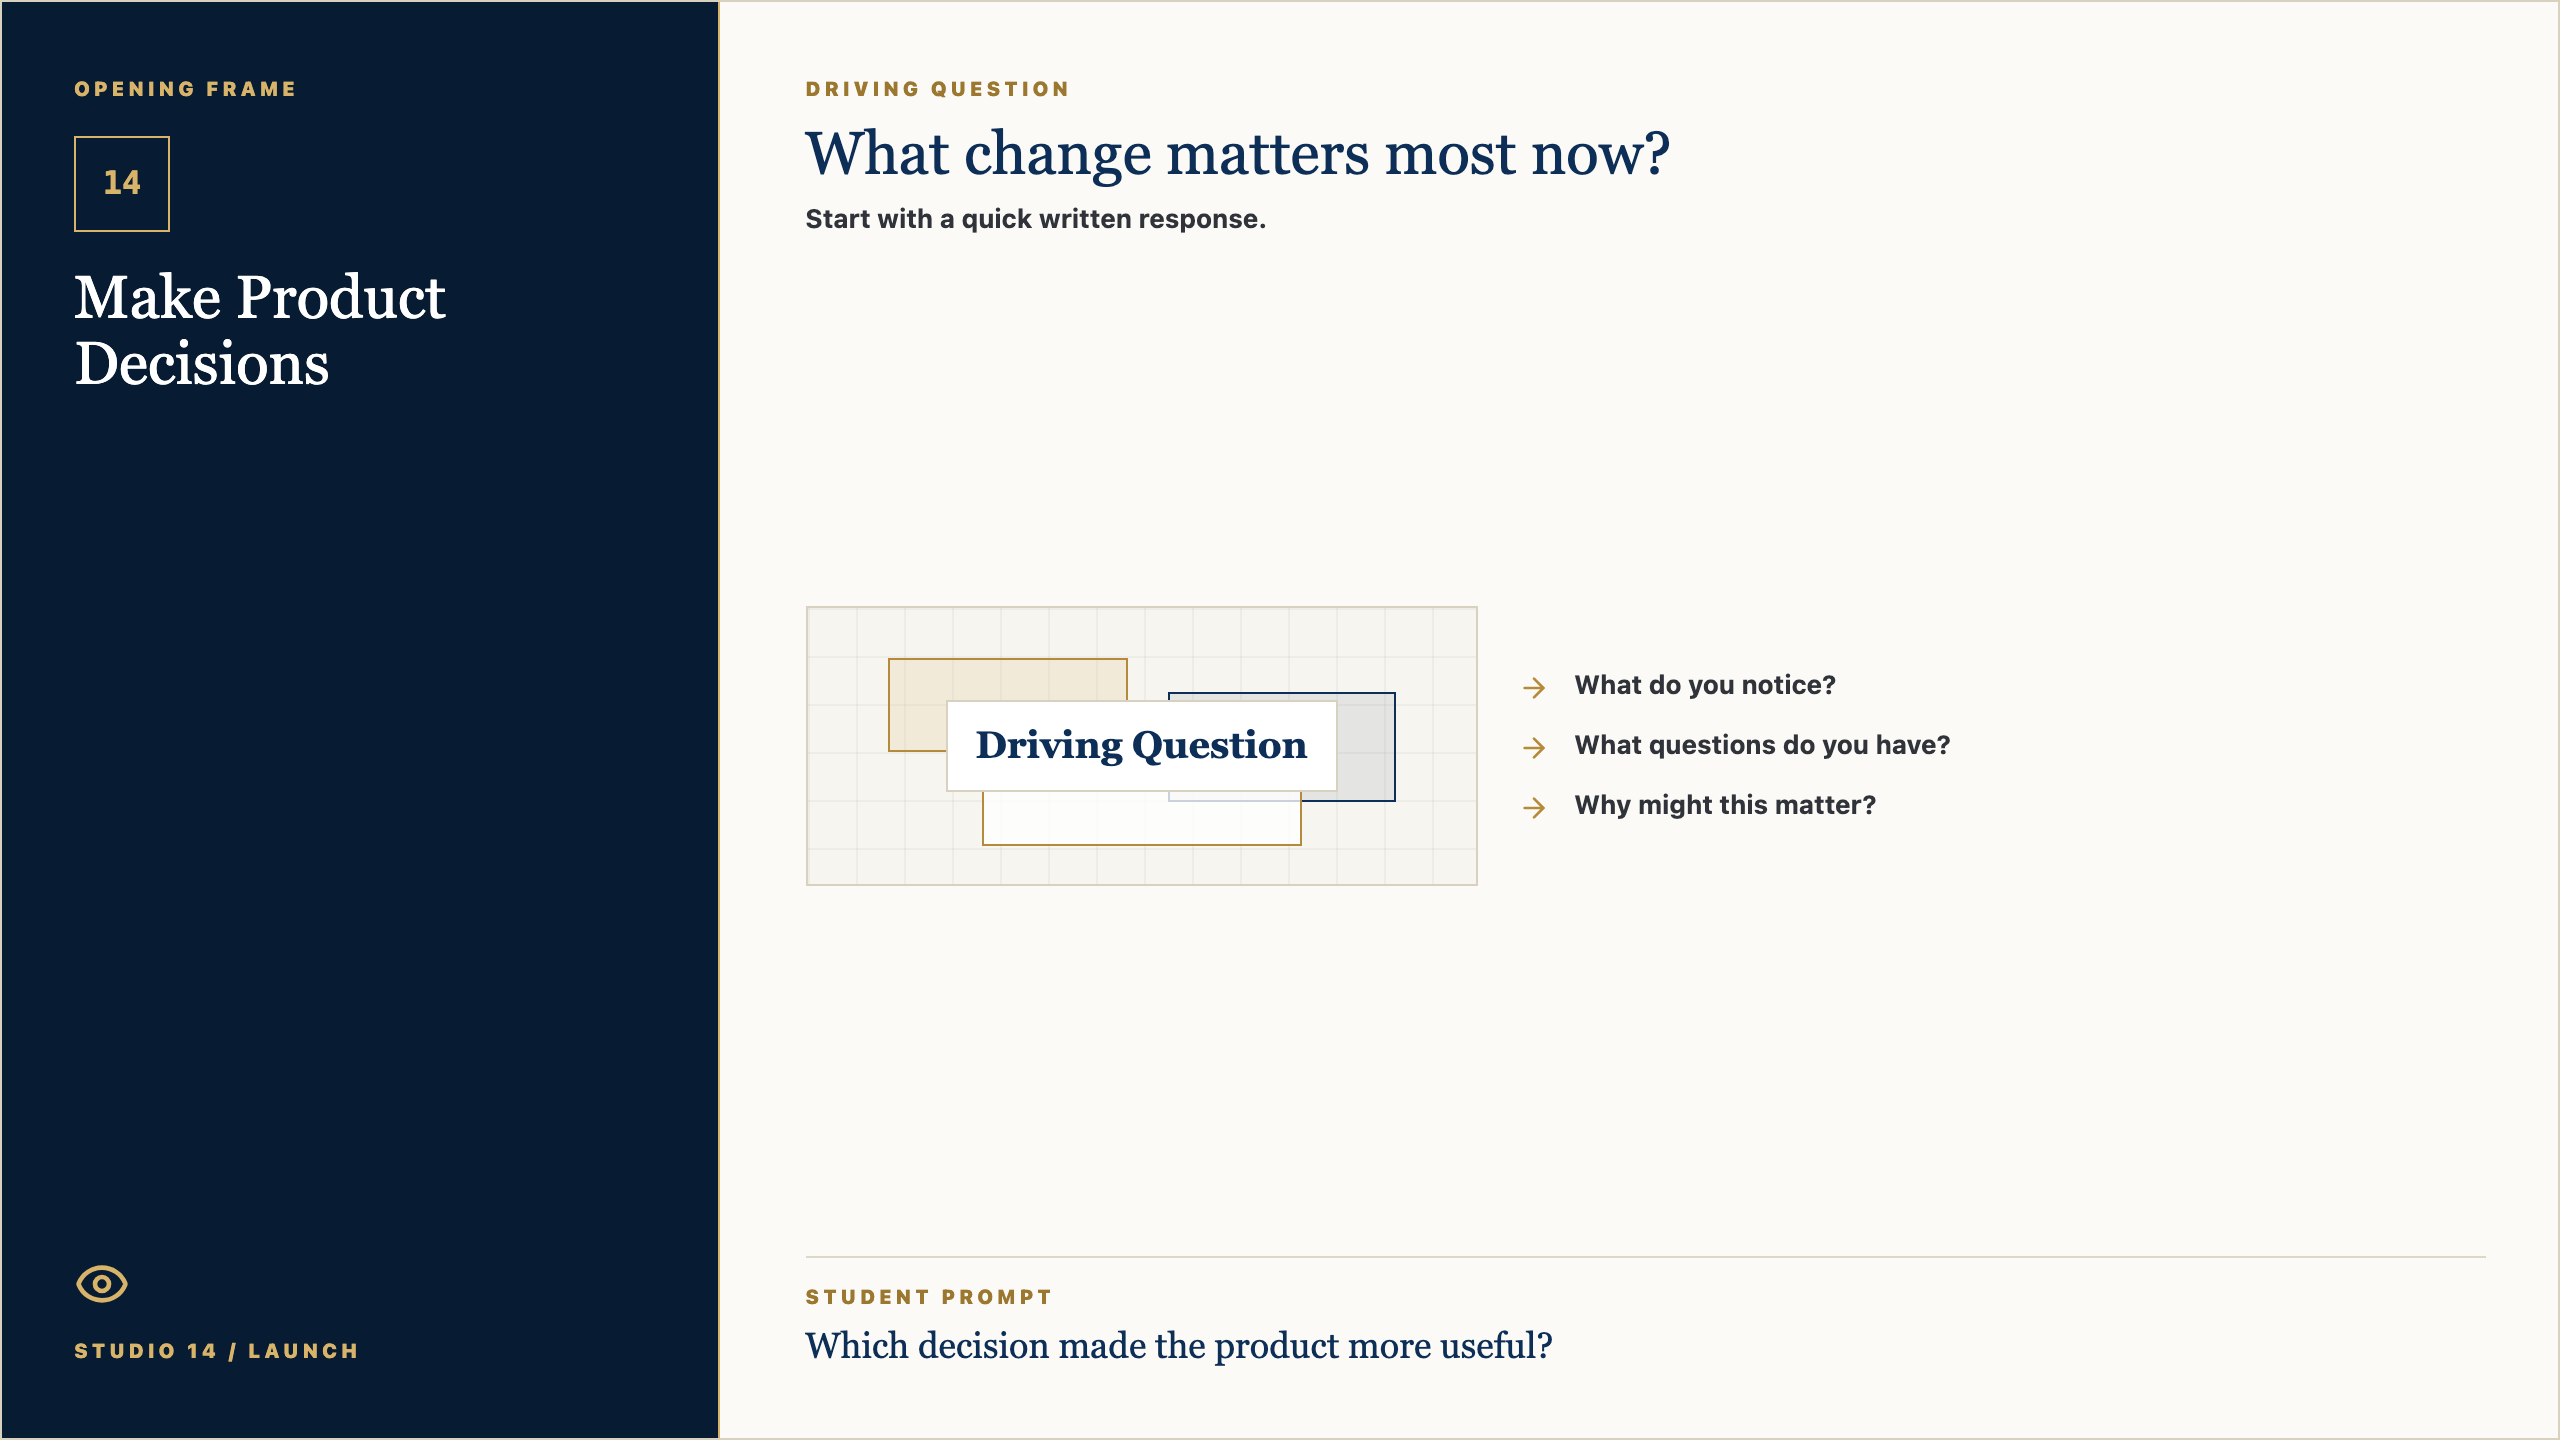
Task: Select the 'What do you notice?' prompt
Action: pos(1705,685)
